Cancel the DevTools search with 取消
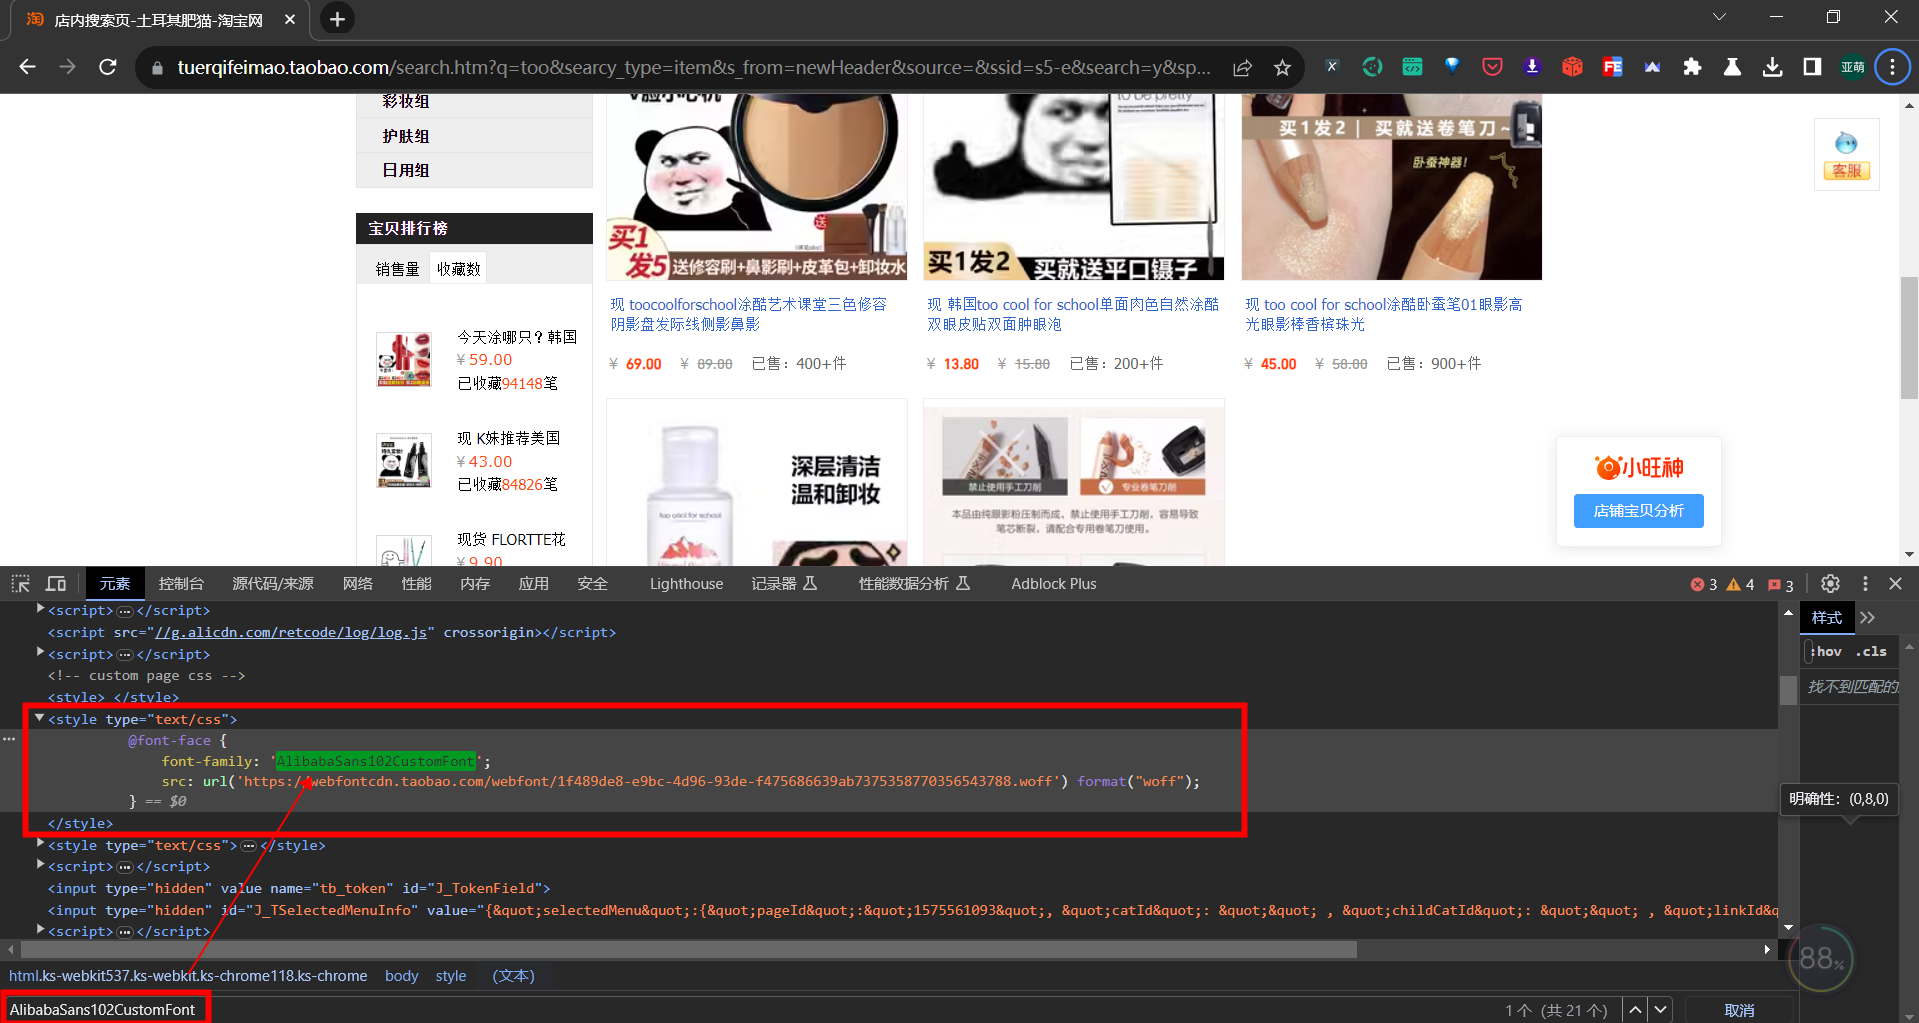 [x=1739, y=1010]
